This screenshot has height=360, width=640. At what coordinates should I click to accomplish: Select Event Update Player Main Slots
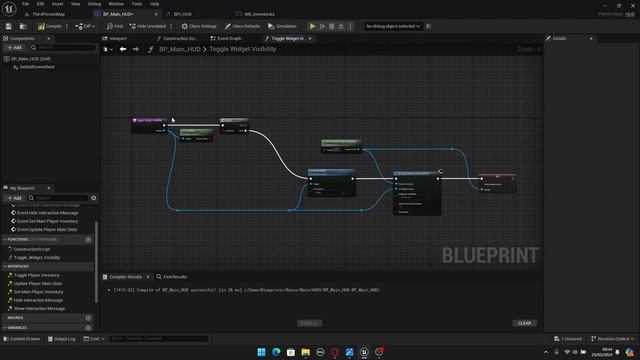click(x=47, y=229)
